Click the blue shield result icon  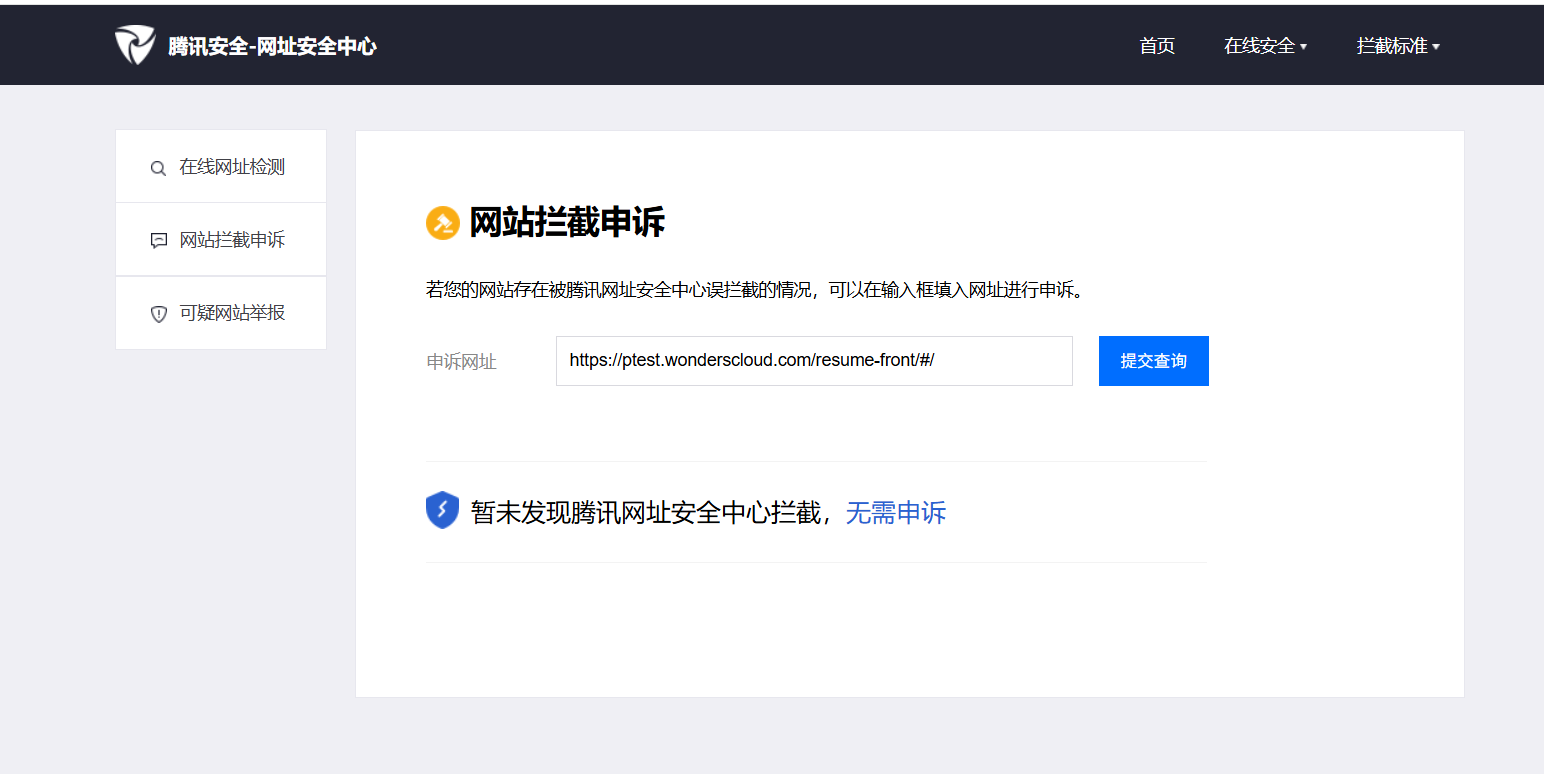point(442,510)
